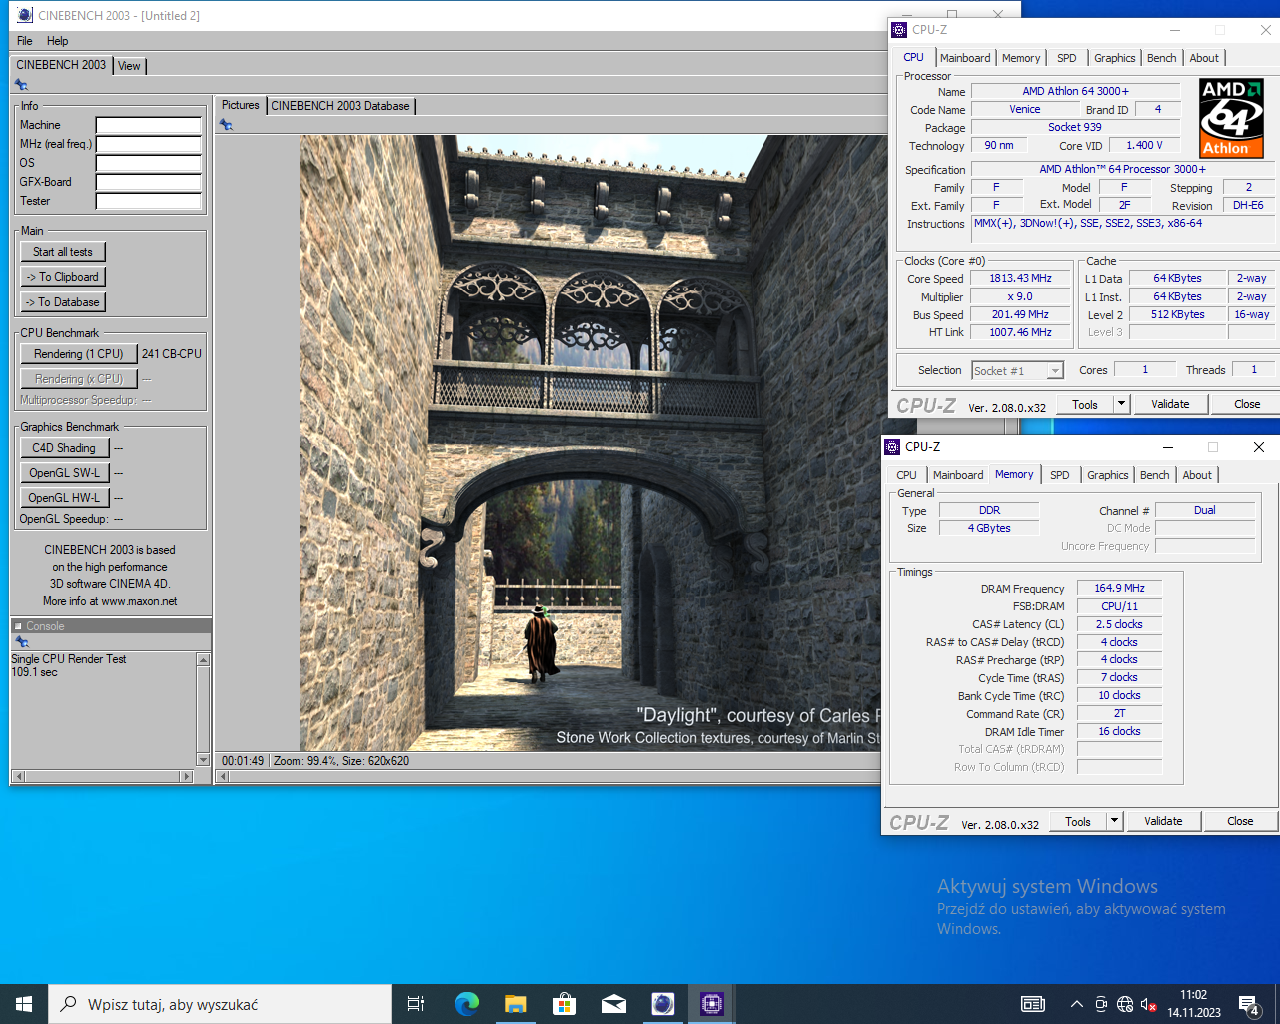The width and height of the screenshot is (1280, 1024).
Task: Click the top CPU-Z window title icon
Action: coord(899,30)
